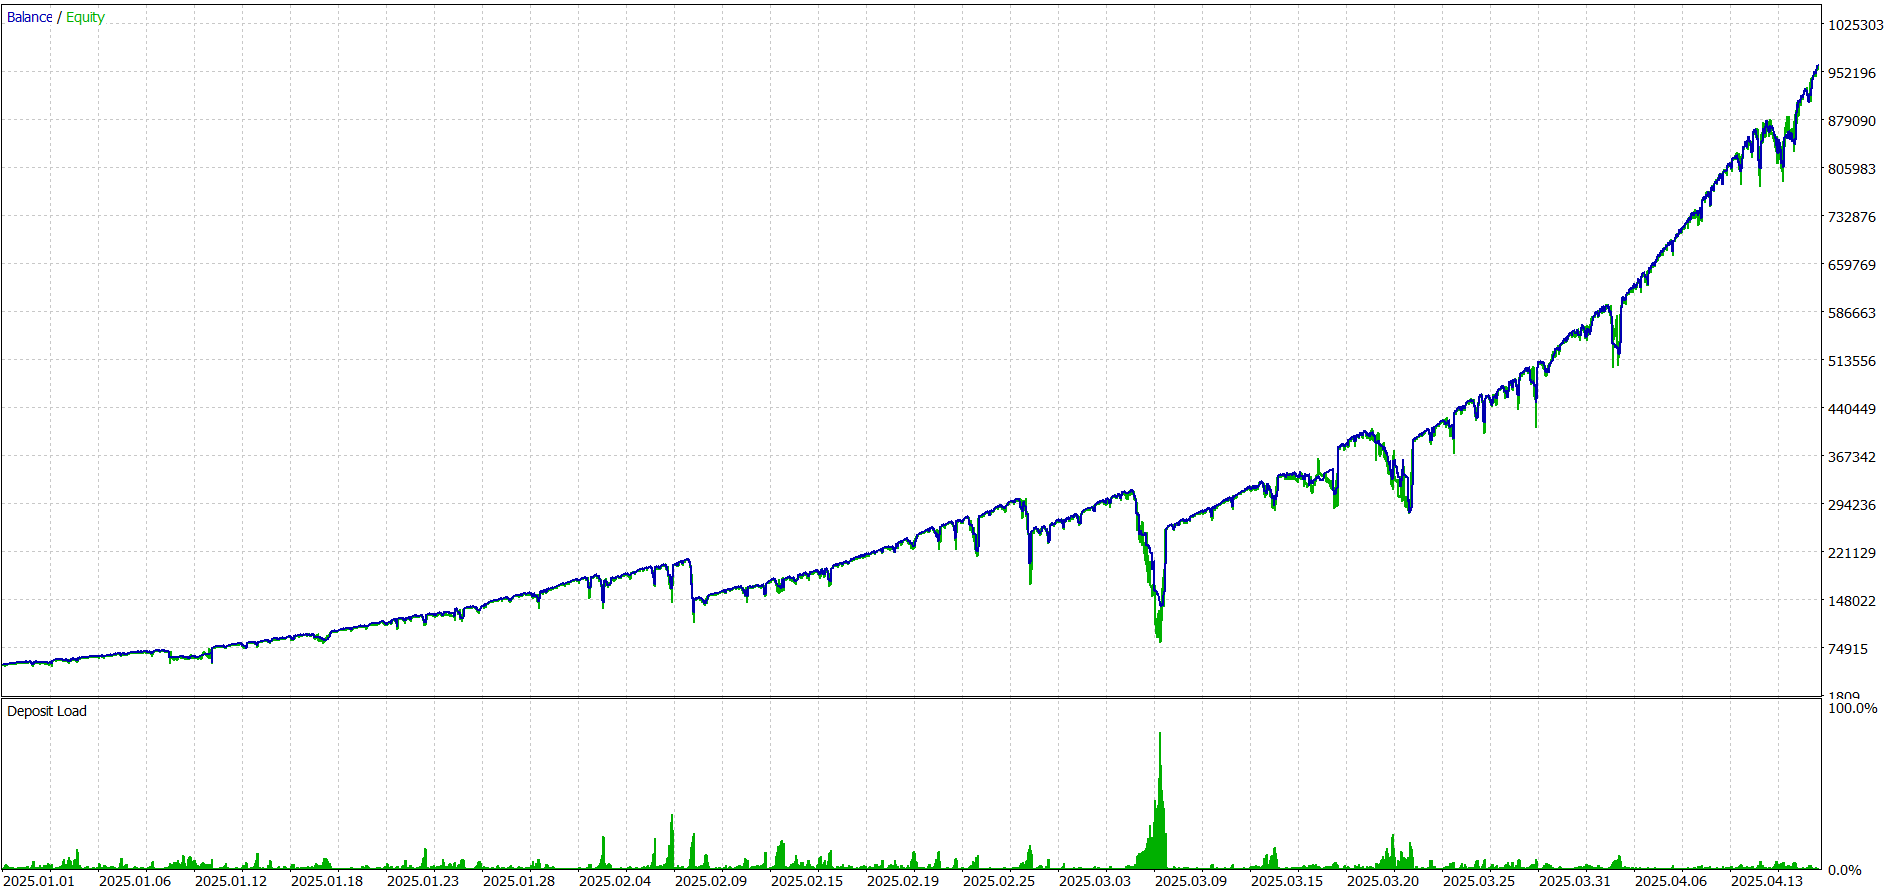Pick the 2025.03.20 date label
Viewport: 1885px width, 891px height.
(x=1383, y=881)
